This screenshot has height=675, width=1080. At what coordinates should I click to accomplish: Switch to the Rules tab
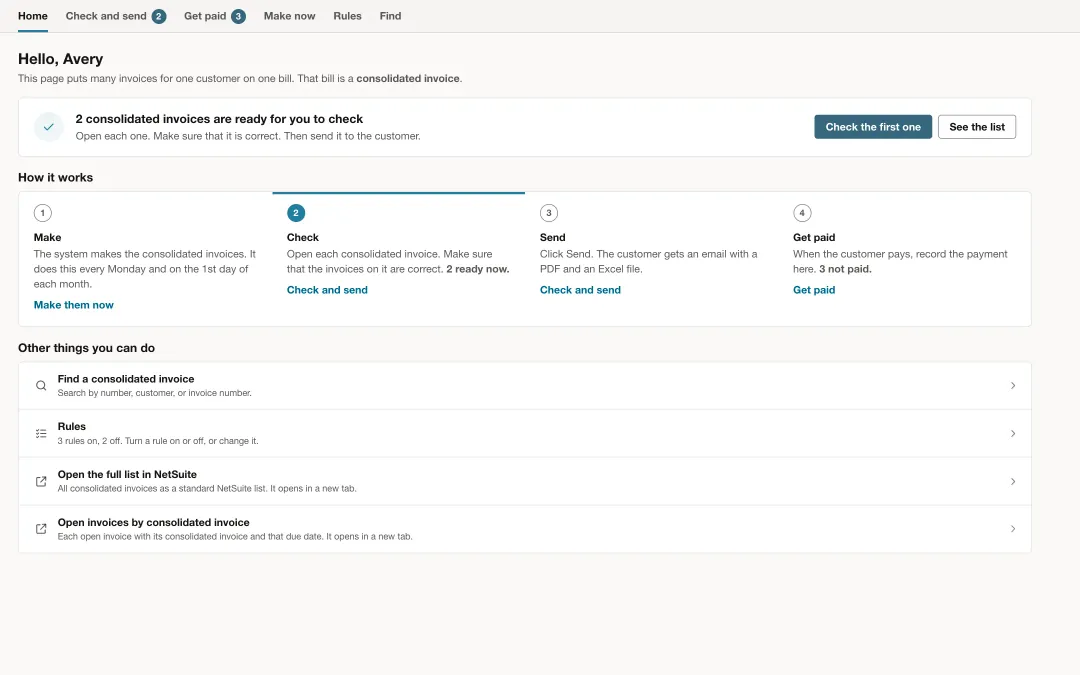347,16
